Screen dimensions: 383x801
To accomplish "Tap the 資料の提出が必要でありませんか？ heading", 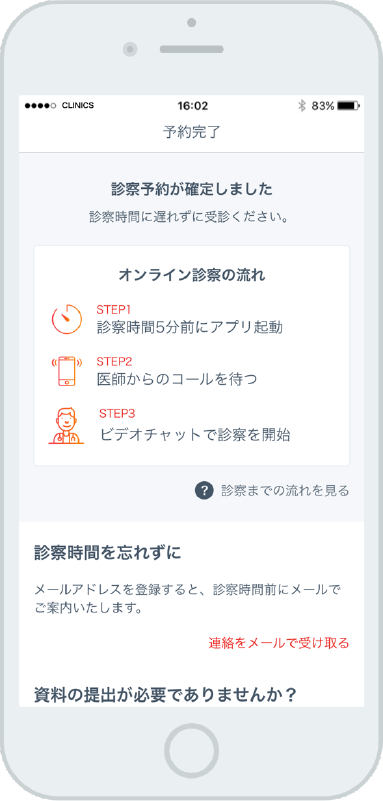I will point(165,695).
